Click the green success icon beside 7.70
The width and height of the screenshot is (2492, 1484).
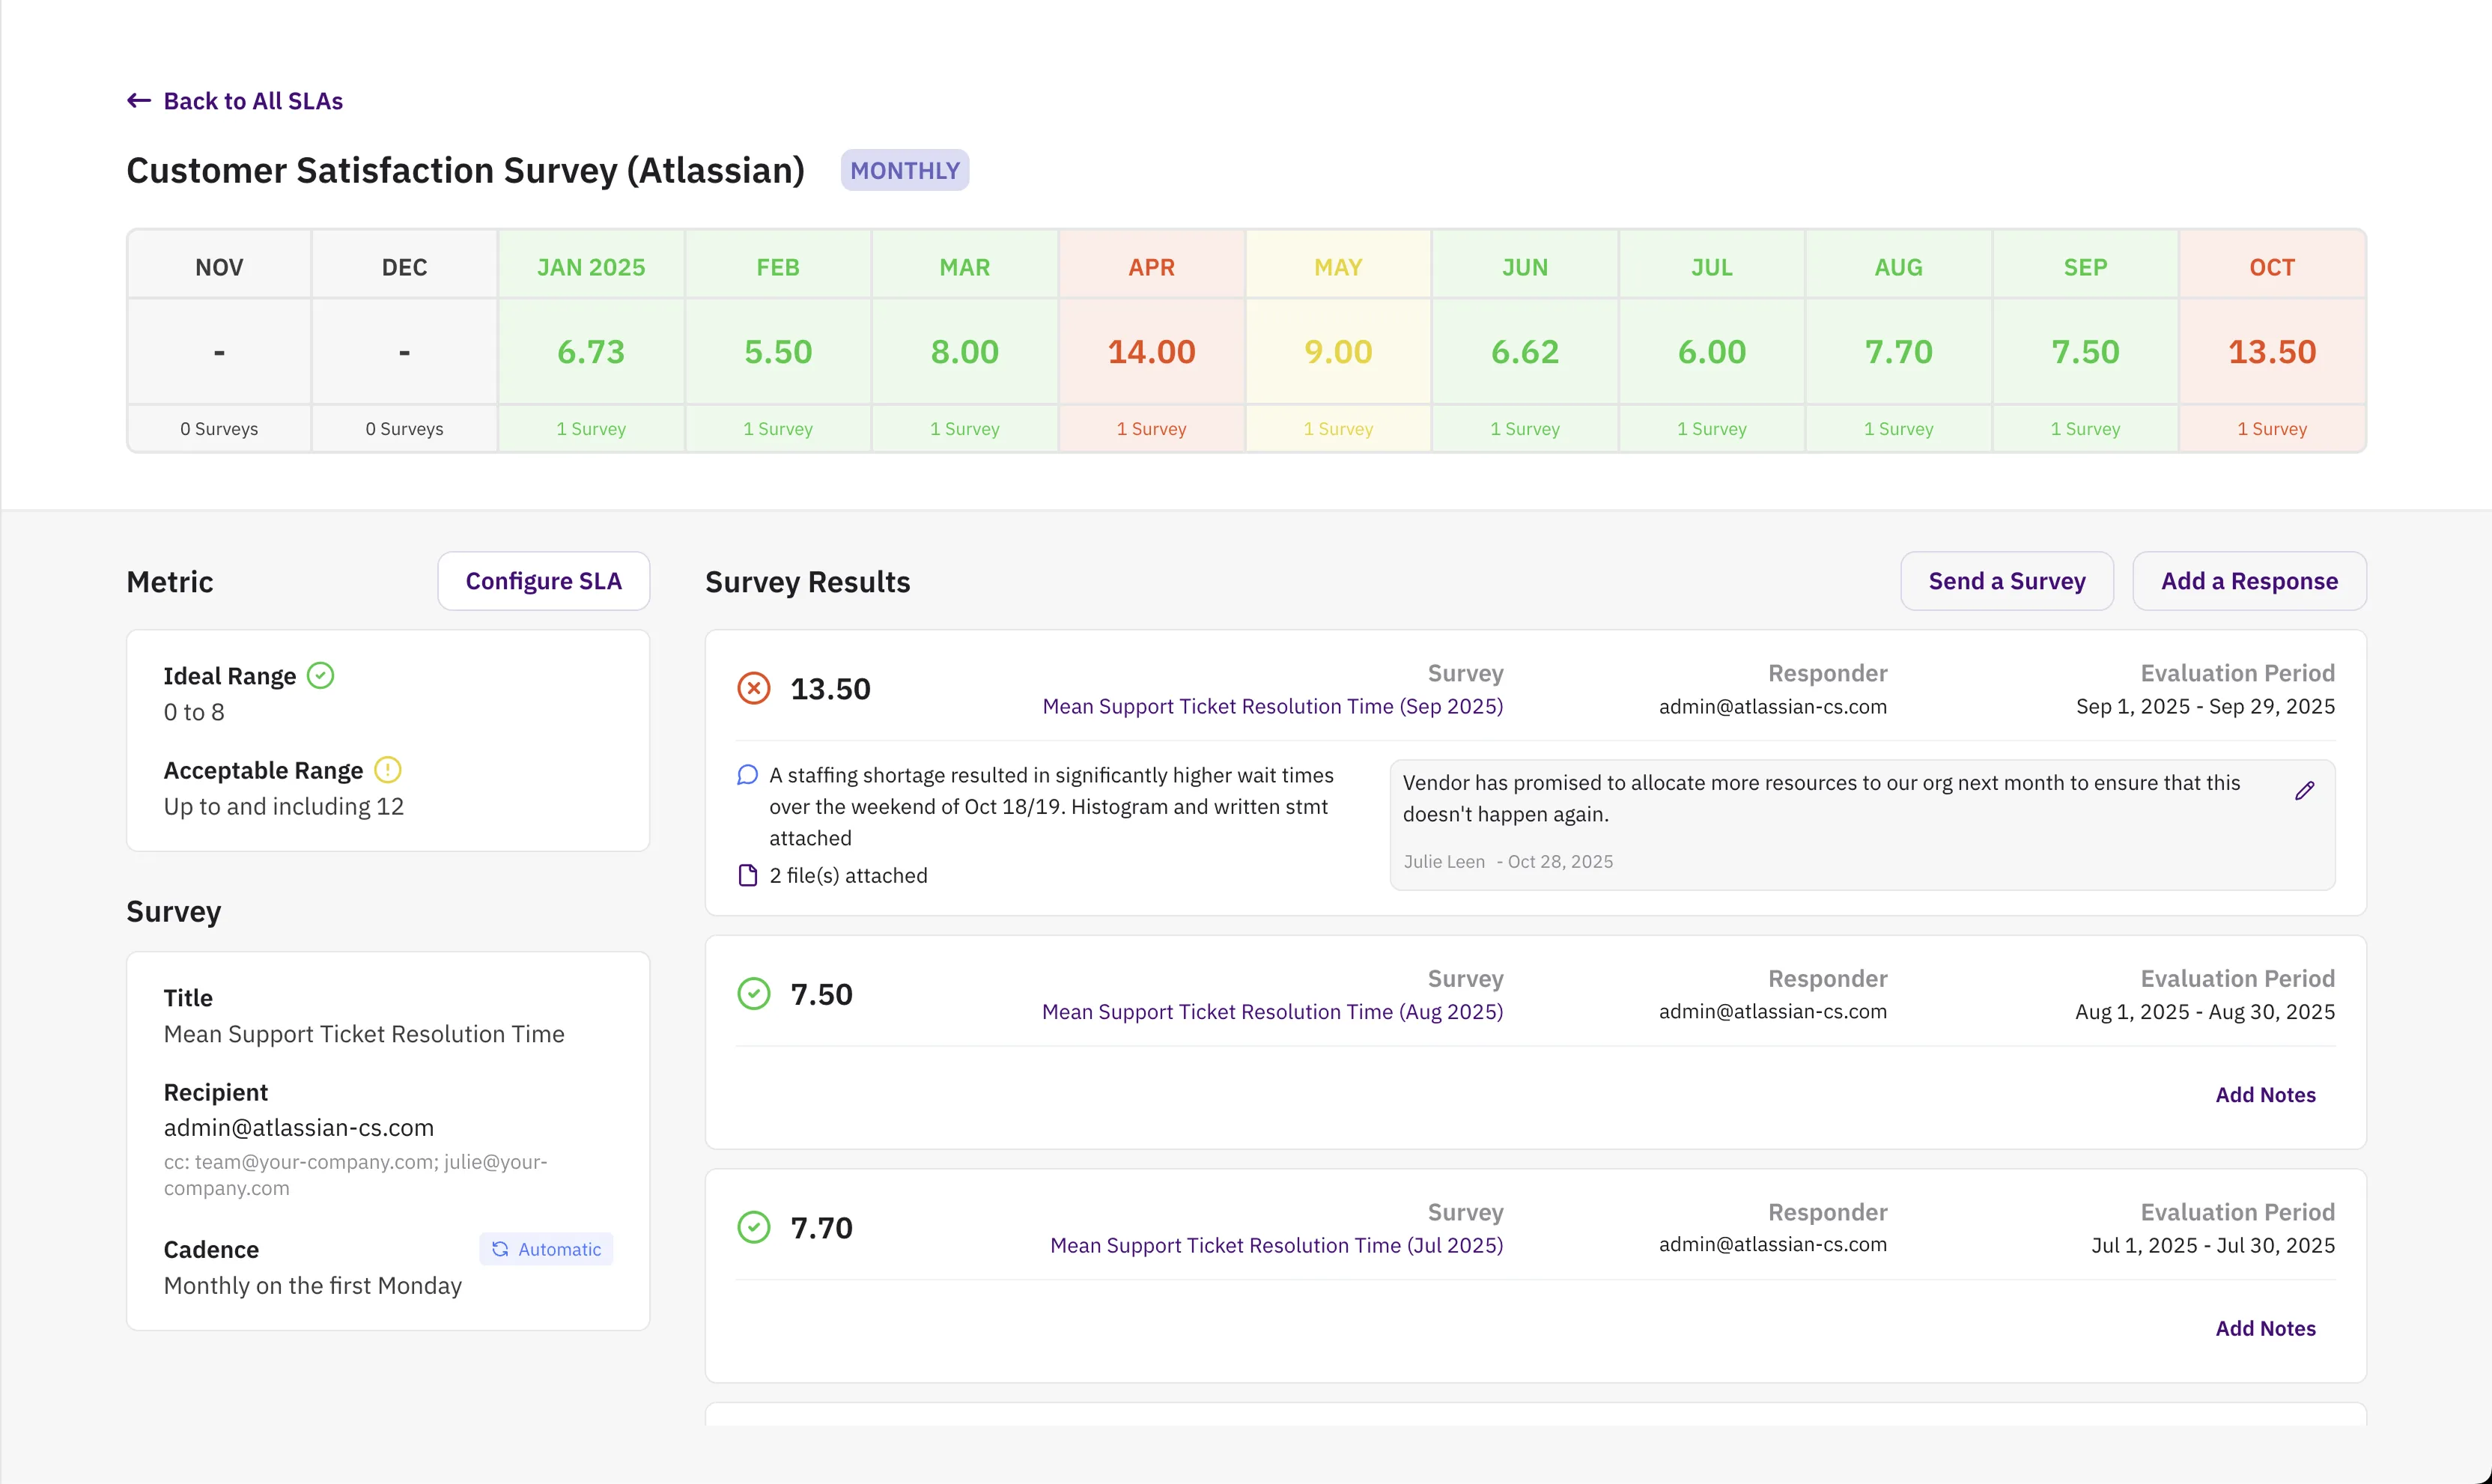tap(754, 1227)
